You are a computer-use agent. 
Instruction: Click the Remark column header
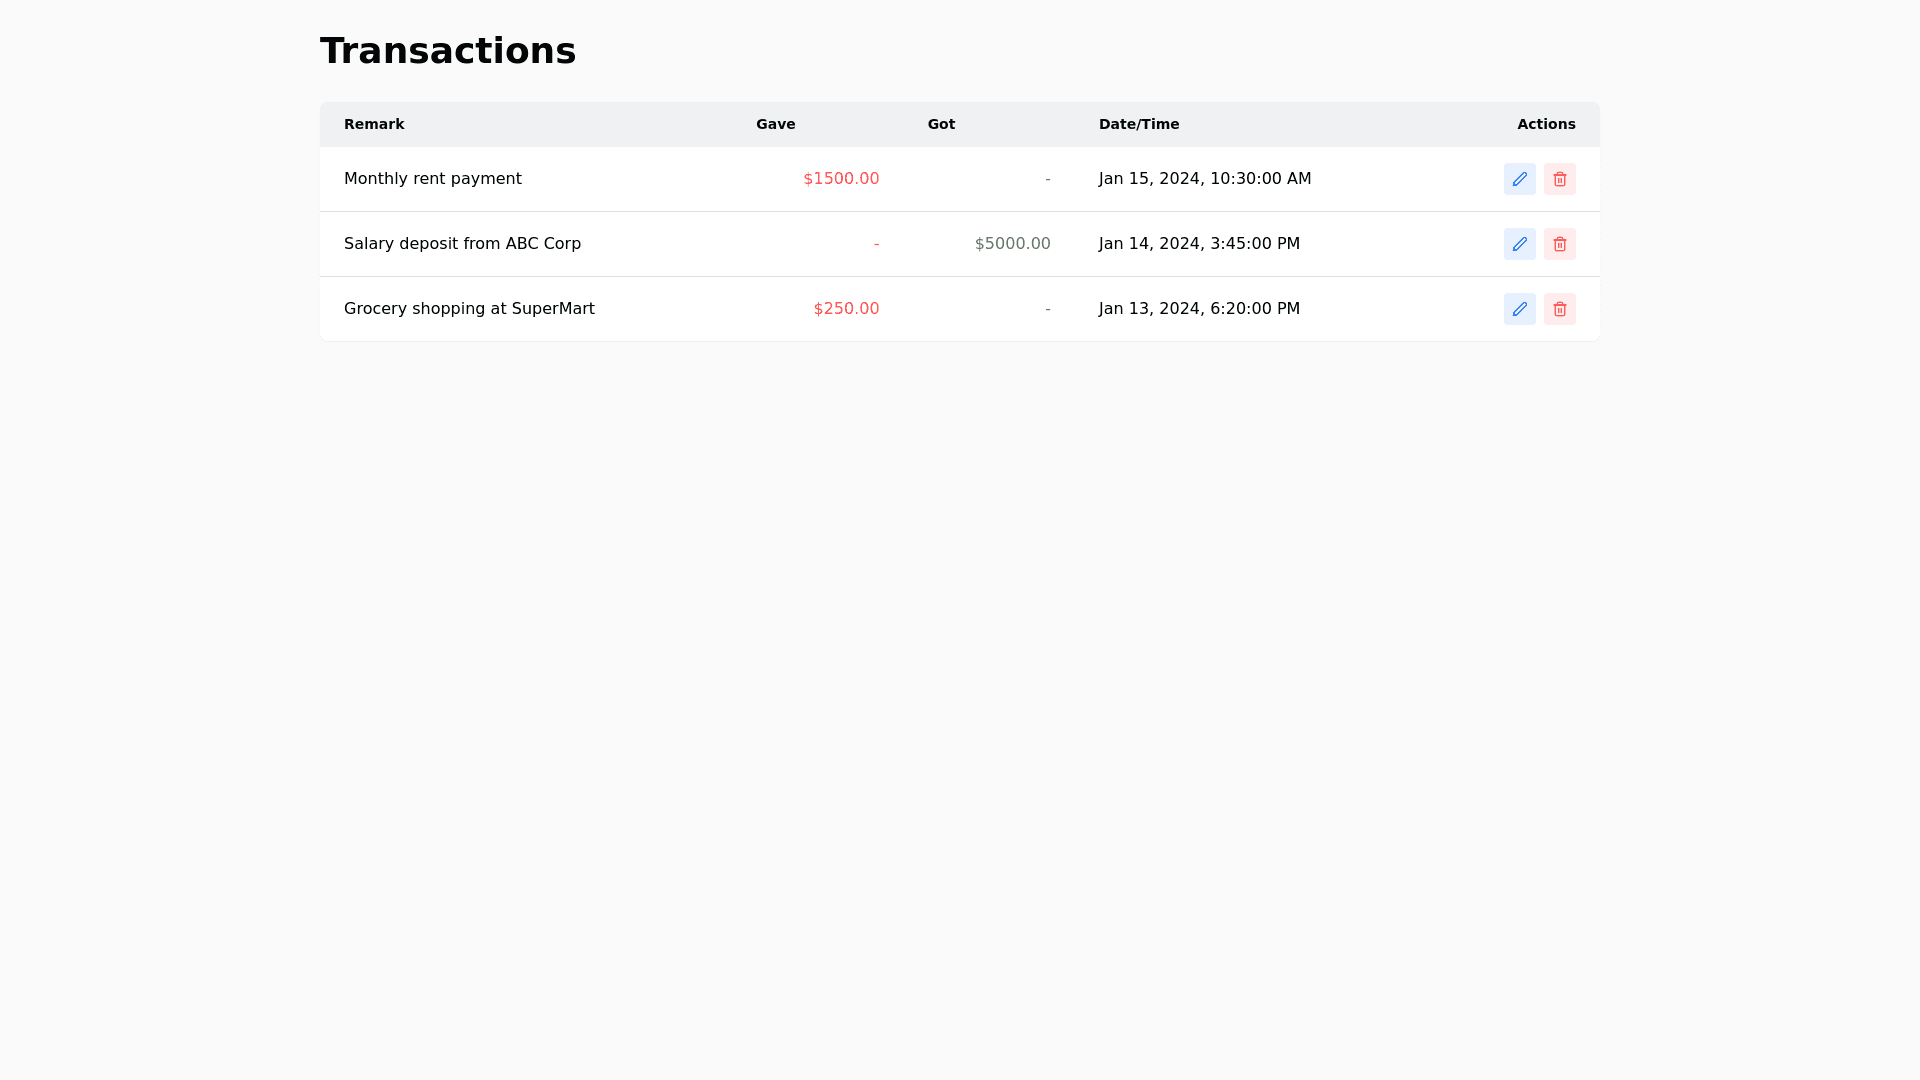(x=374, y=124)
